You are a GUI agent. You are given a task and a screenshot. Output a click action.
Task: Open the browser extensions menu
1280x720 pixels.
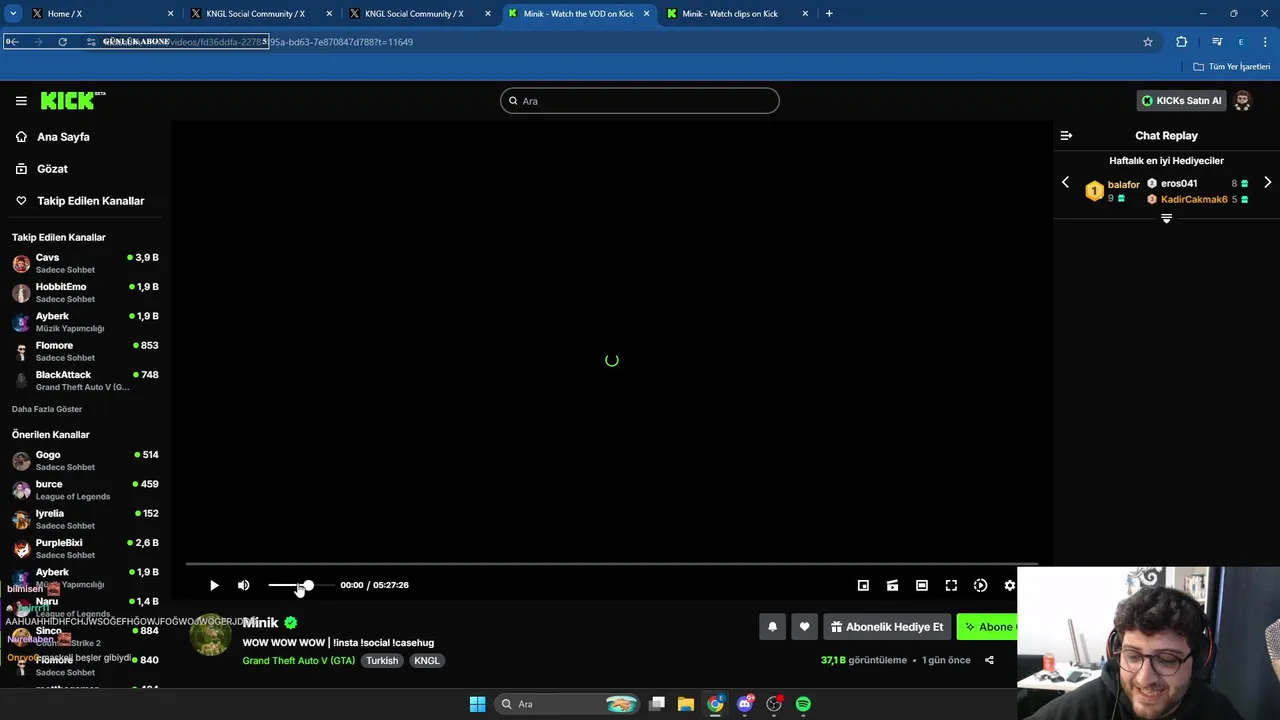(1181, 42)
